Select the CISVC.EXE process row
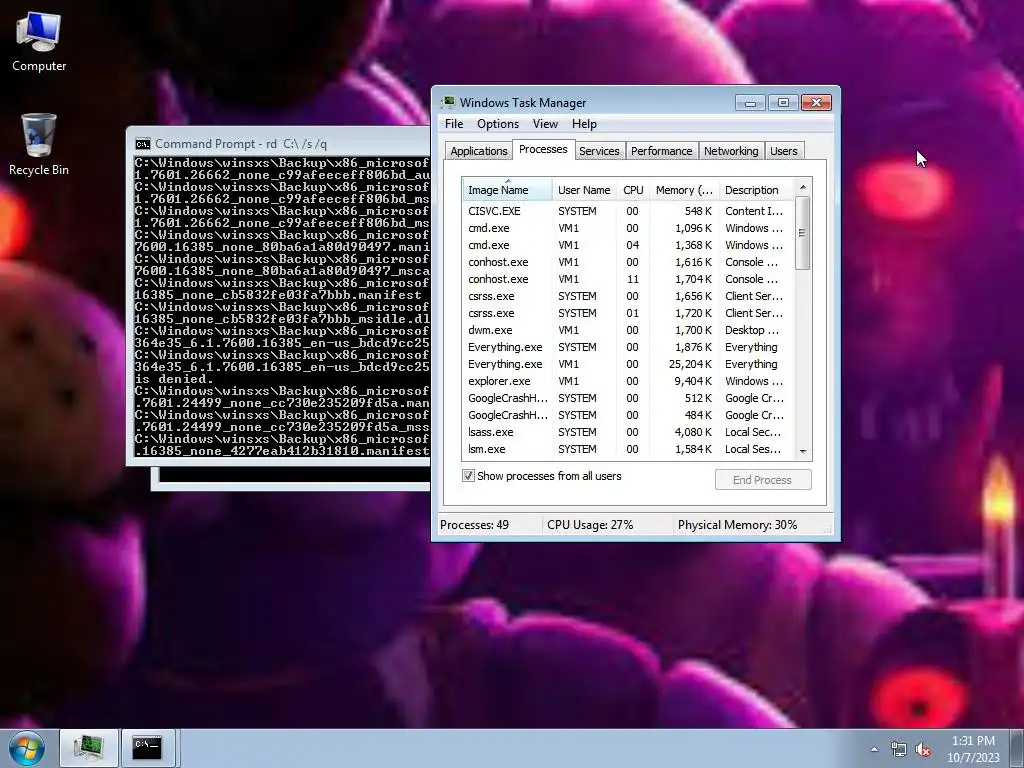 628,211
